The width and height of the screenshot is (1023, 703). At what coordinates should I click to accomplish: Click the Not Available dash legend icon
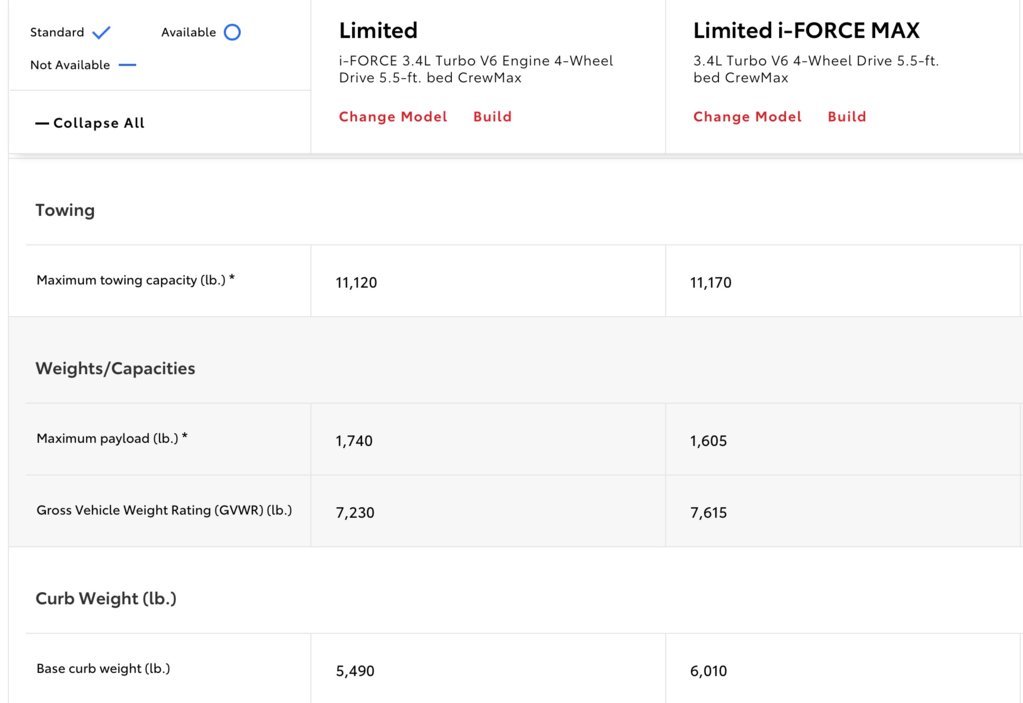[127, 65]
